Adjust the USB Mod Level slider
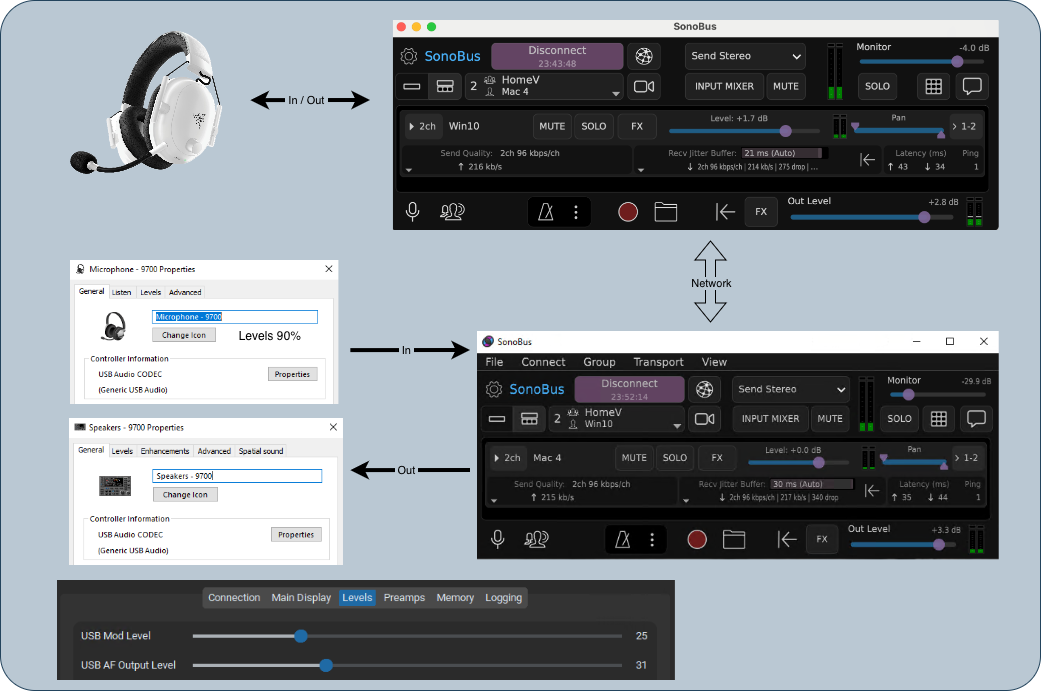 (301, 636)
